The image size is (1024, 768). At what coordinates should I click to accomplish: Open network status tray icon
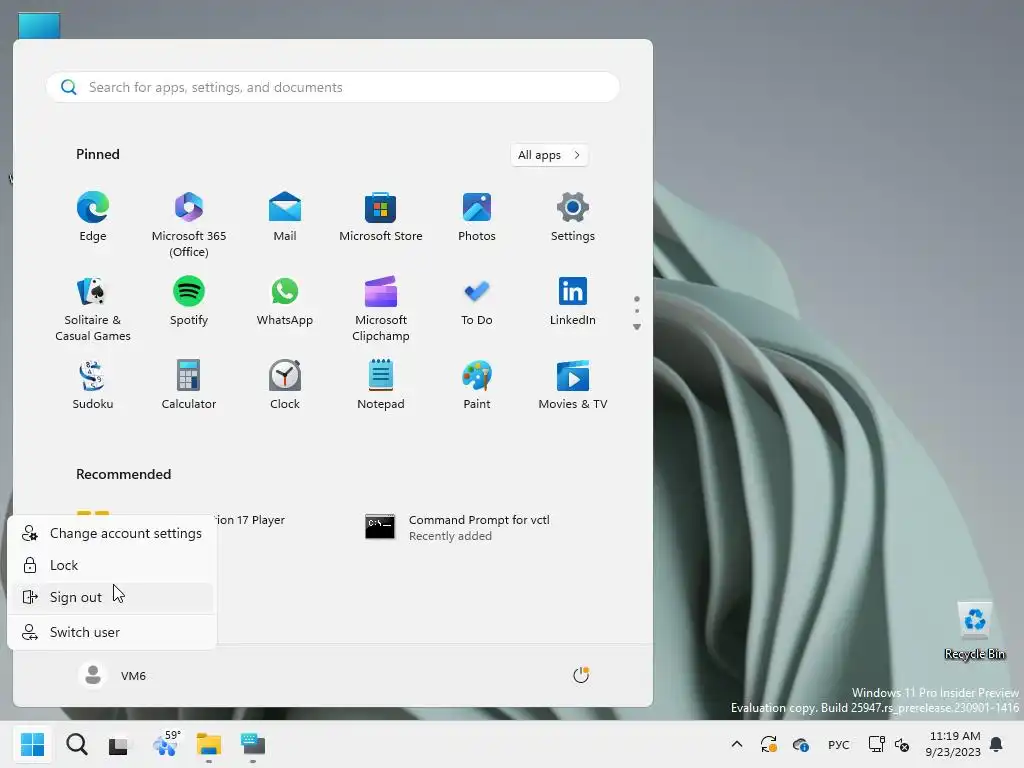[876, 744]
